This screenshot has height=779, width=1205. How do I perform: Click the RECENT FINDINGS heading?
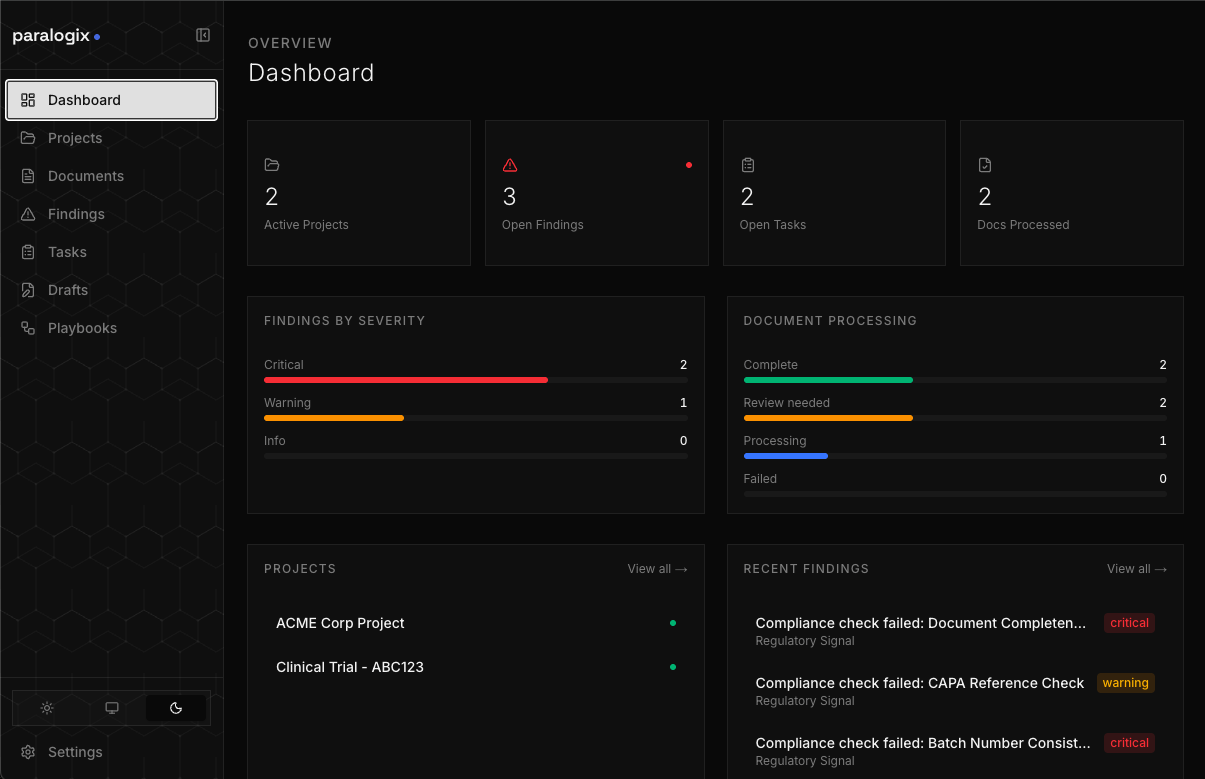click(806, 569)
